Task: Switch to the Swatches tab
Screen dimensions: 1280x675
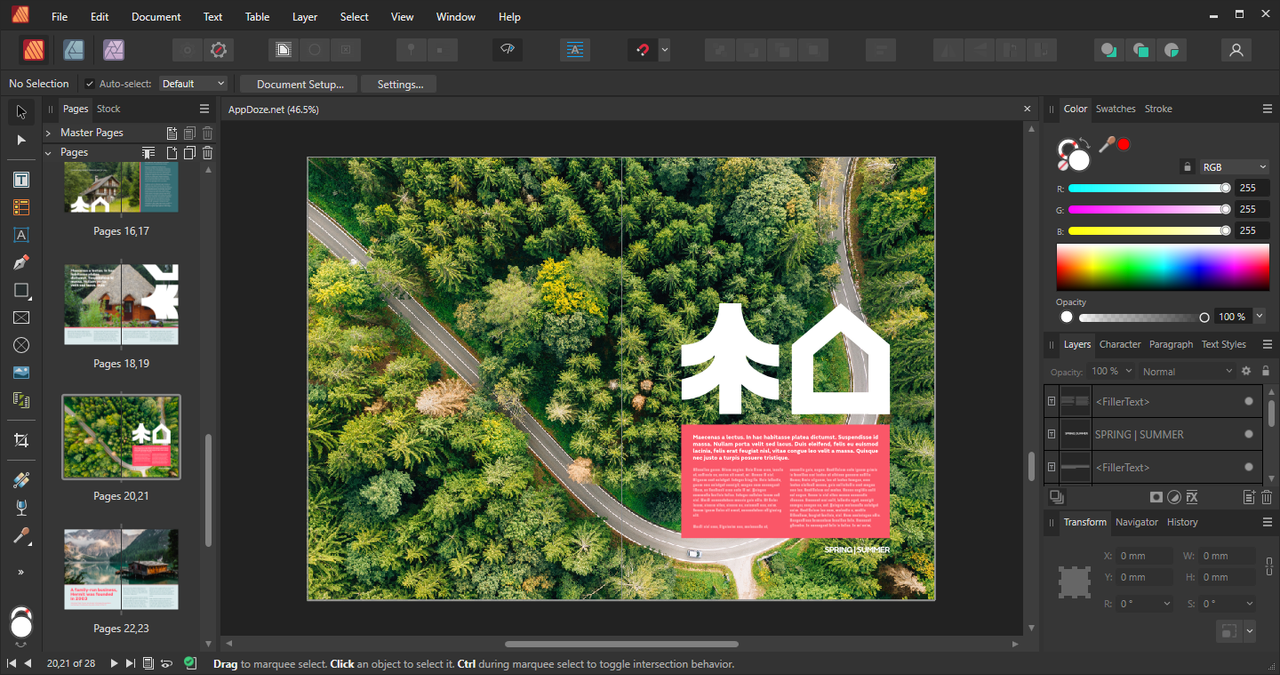Action: tap(1115, 109)
